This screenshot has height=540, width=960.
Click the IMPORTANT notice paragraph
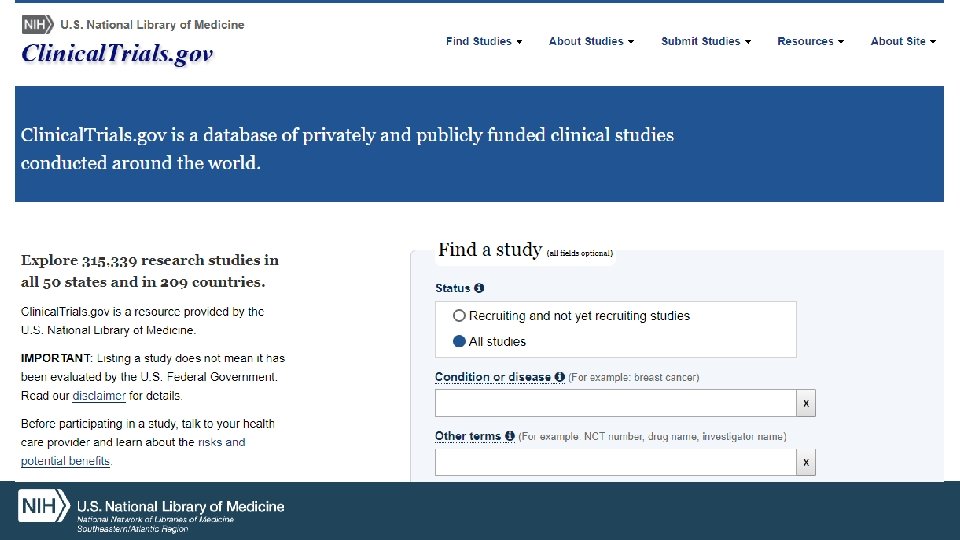pyautogui.click(x=153, y=377)
